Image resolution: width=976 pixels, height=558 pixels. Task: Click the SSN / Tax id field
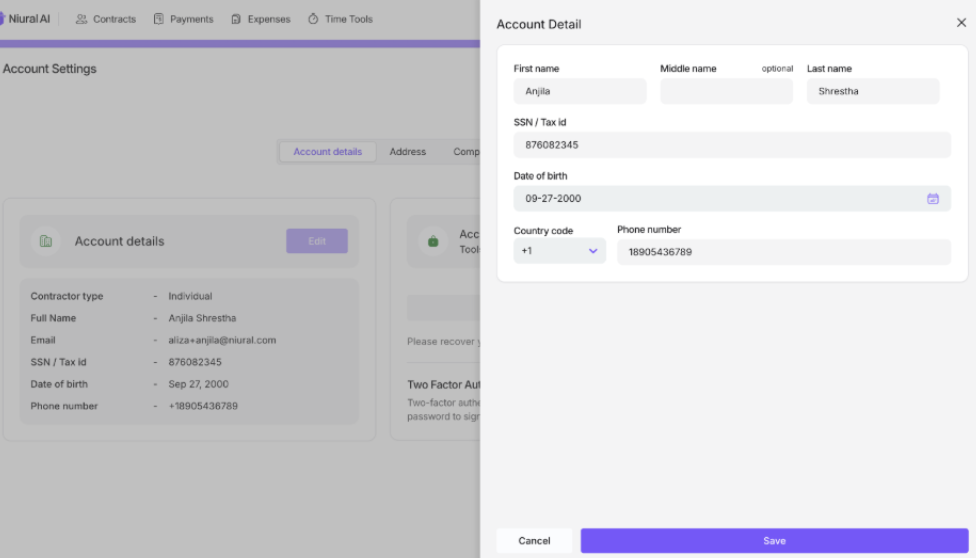point(732,145)
